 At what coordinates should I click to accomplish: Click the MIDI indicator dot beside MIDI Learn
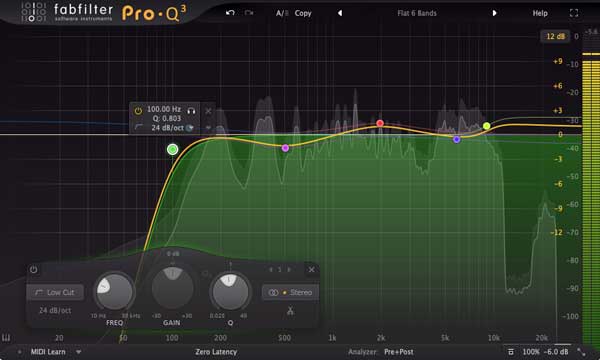pos(19,352)
